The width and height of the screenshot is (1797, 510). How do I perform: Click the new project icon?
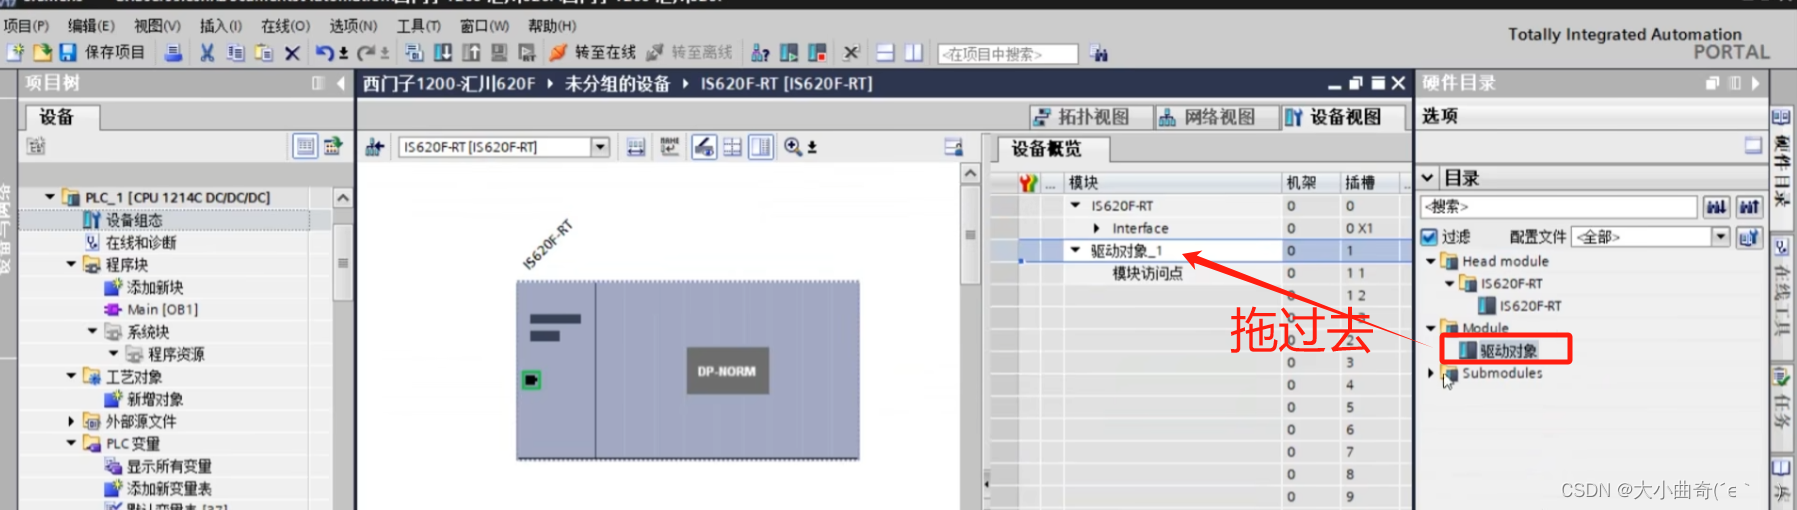click(15, 52)
